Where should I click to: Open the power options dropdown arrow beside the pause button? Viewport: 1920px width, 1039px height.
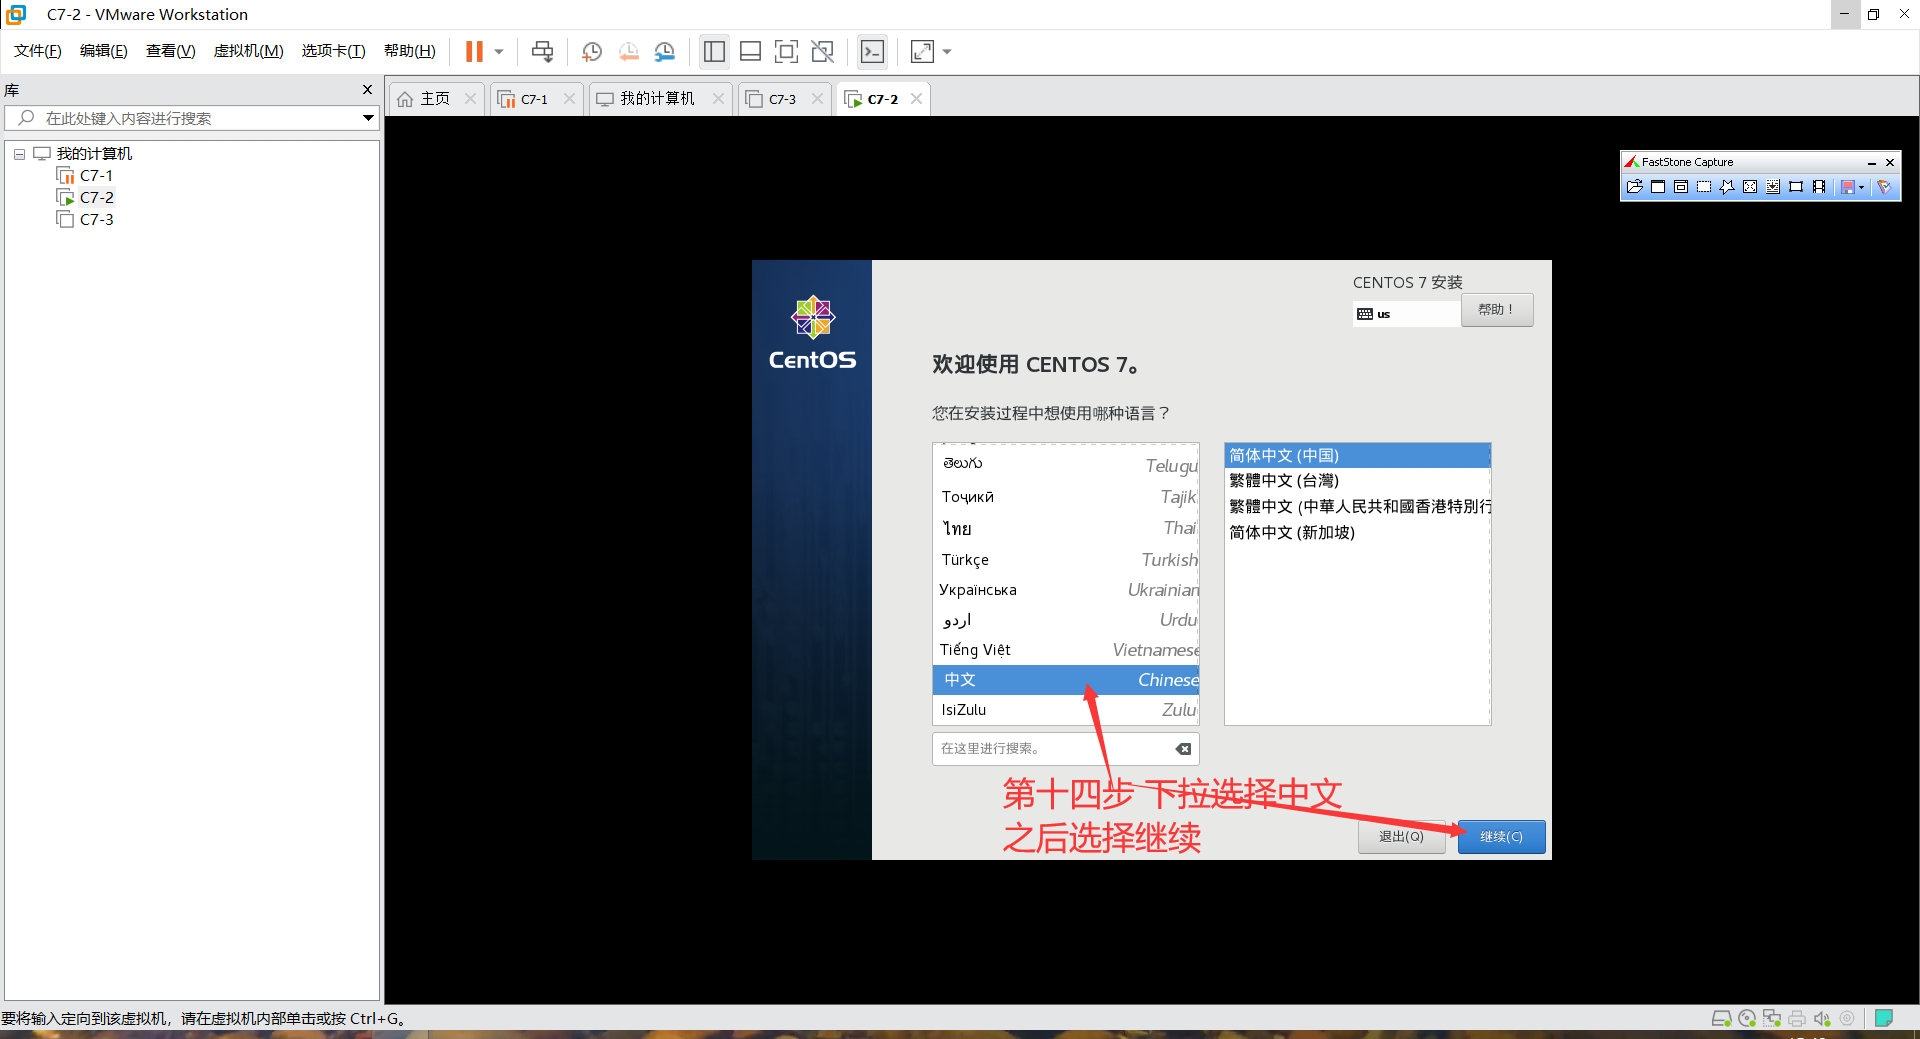tap(499, 51)
